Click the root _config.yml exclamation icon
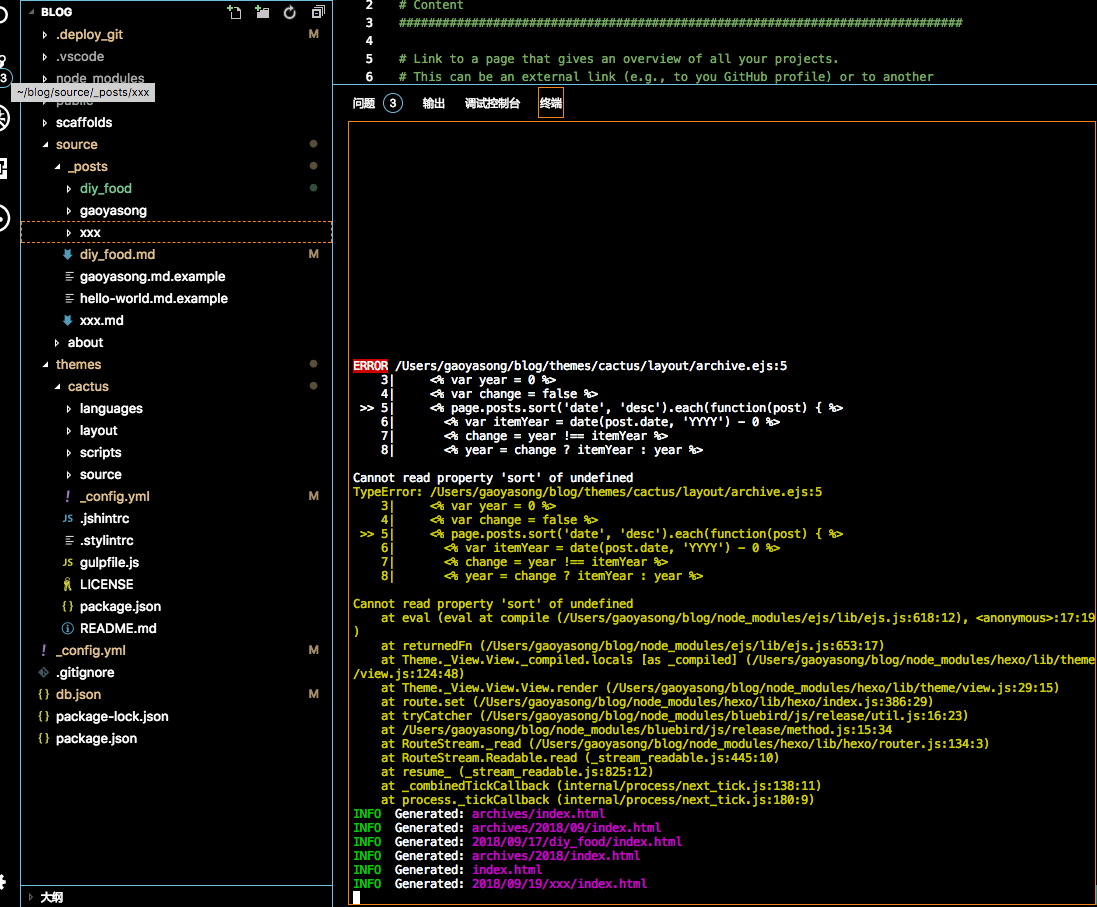This screenshot has width=1097, height=907. click(44, 650)
